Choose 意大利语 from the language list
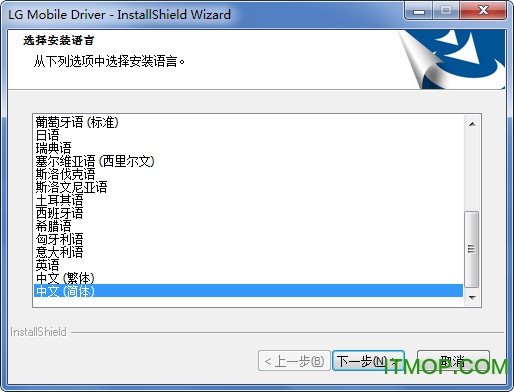The height and width of the screenshot is (392, 514). tap(248, 252)
